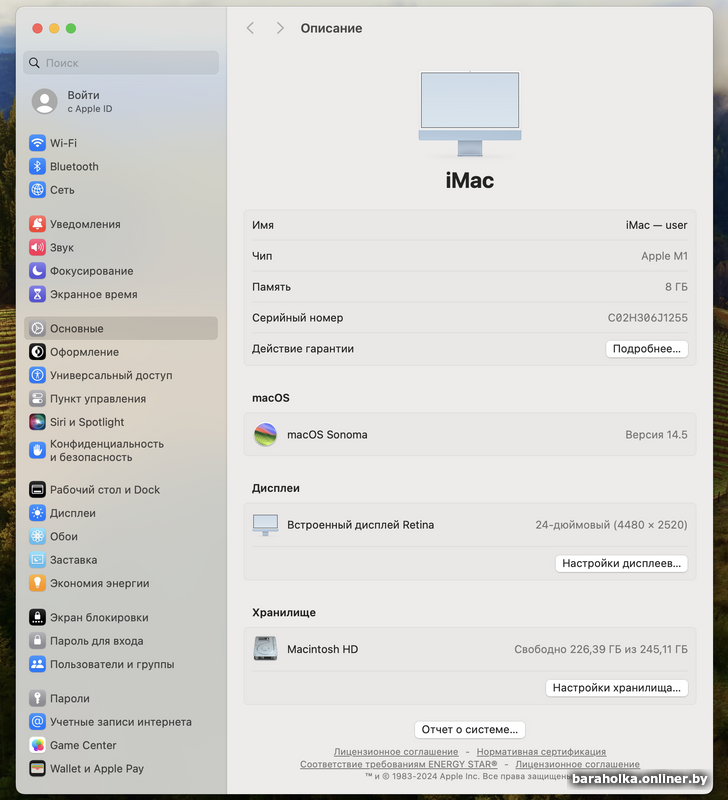Select Основные gear icon
The width and height of the screenshot is (728, 800).
click(37, 329)
